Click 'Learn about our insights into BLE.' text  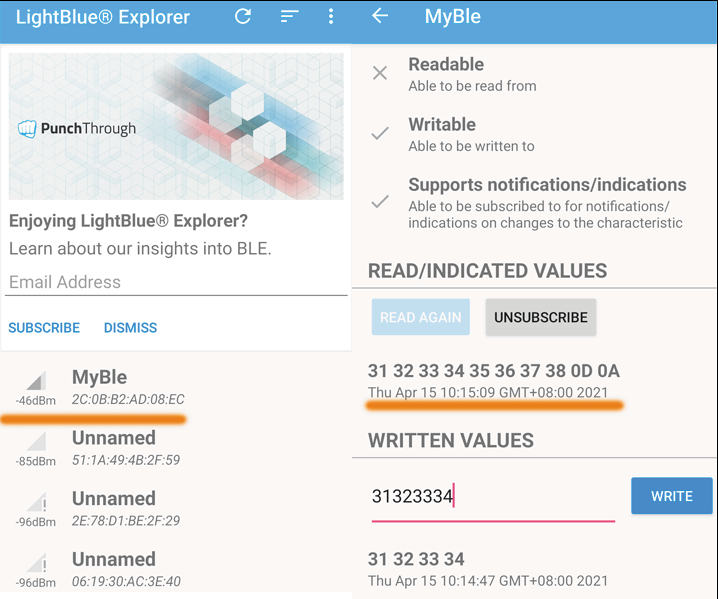tap(140, 249)
